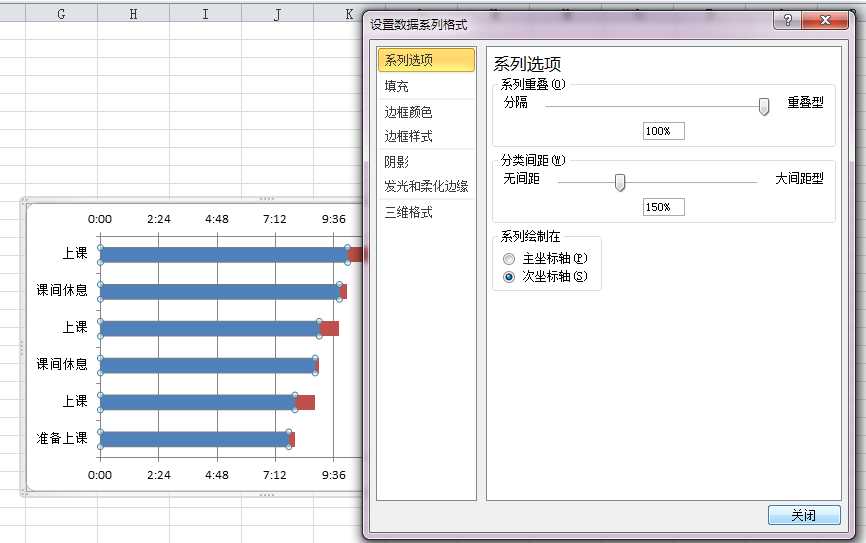Screen dimensions: 866x543
Task: Close the dialog with the X icon
Action: [825, 20]
